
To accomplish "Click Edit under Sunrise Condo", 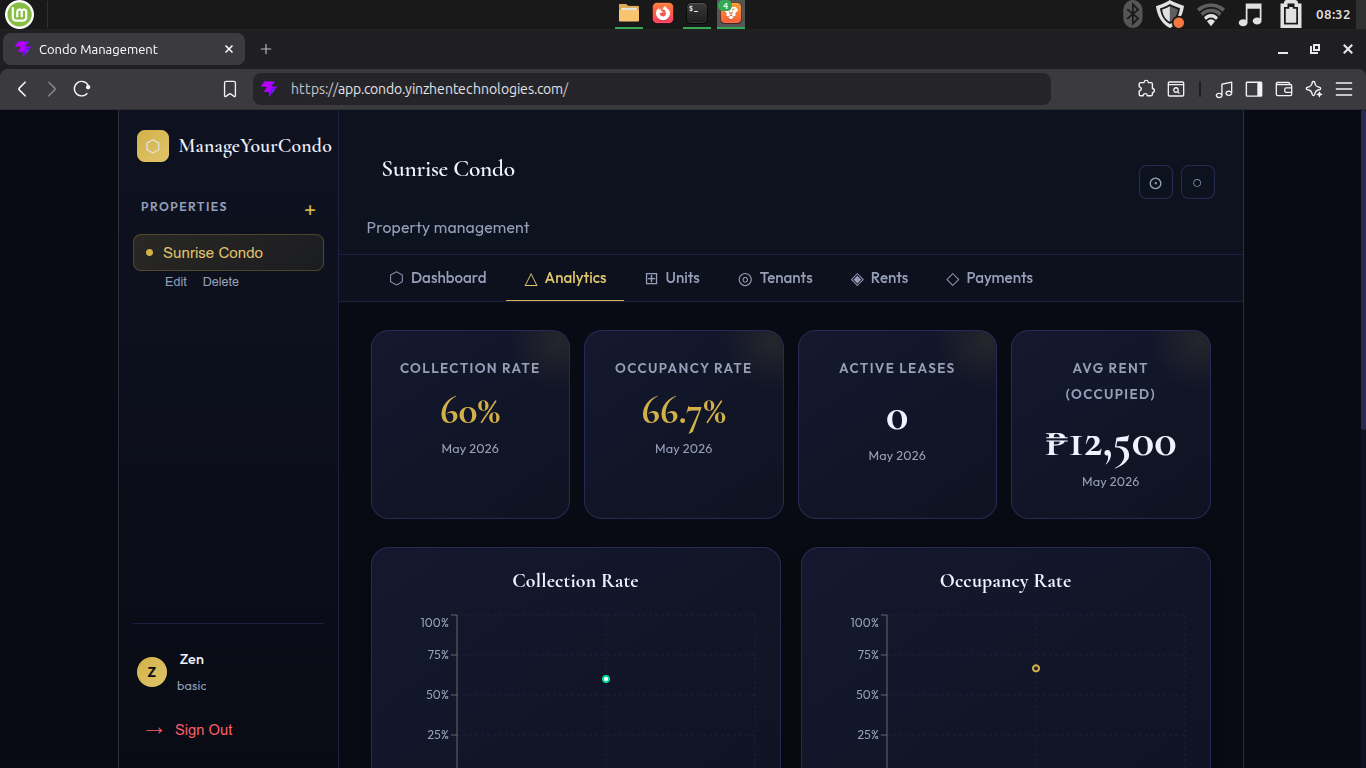I will pos(176,282).
